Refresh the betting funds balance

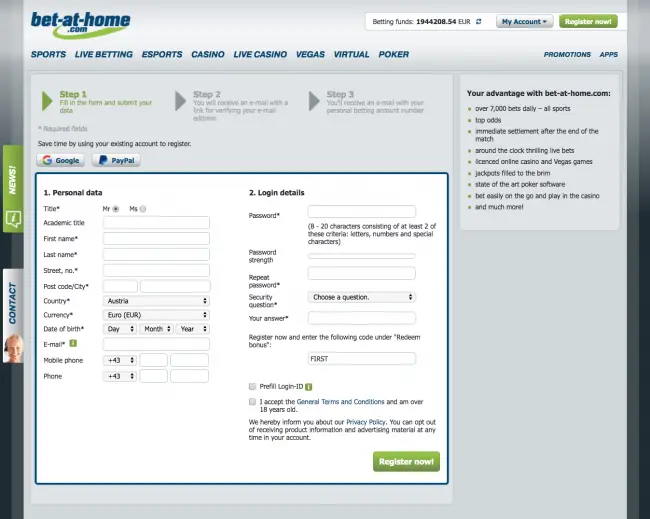(478, 21)
